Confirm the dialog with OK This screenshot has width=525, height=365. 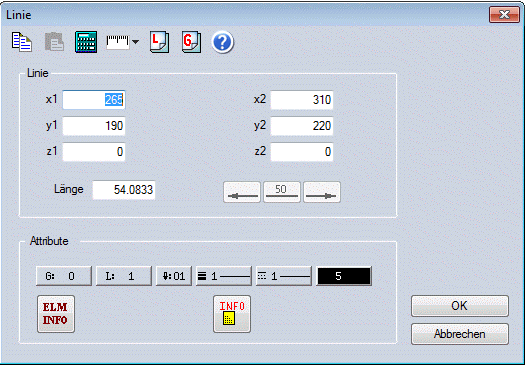click(x=460, y=306)
